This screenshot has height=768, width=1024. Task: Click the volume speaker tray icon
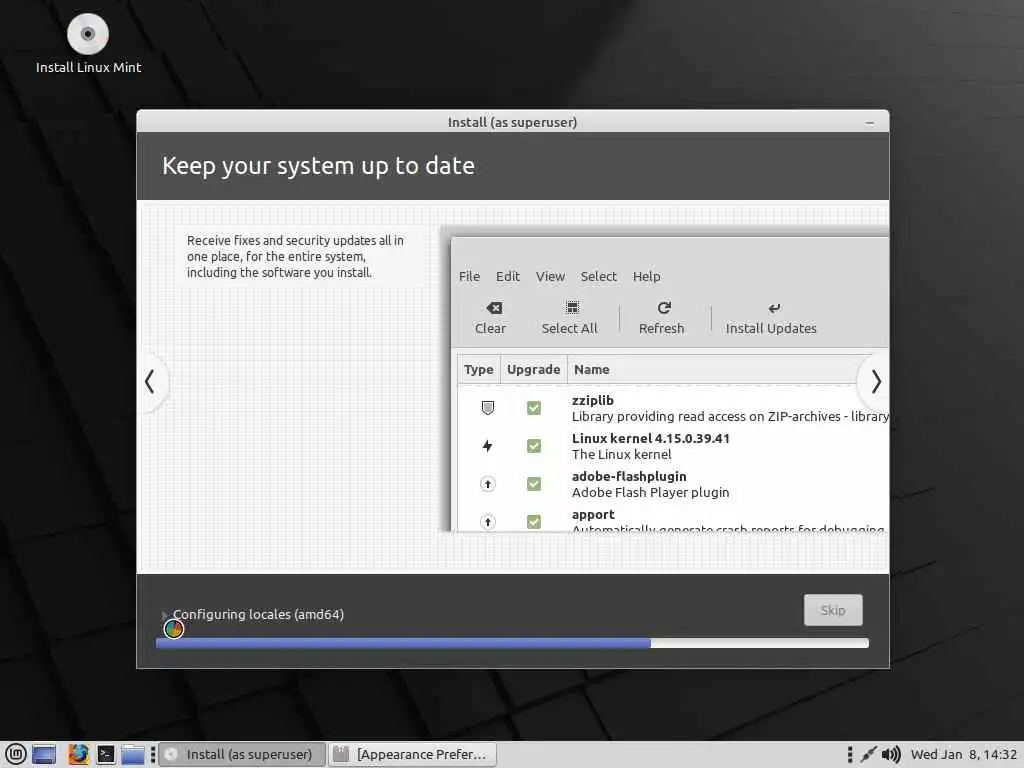891,754
